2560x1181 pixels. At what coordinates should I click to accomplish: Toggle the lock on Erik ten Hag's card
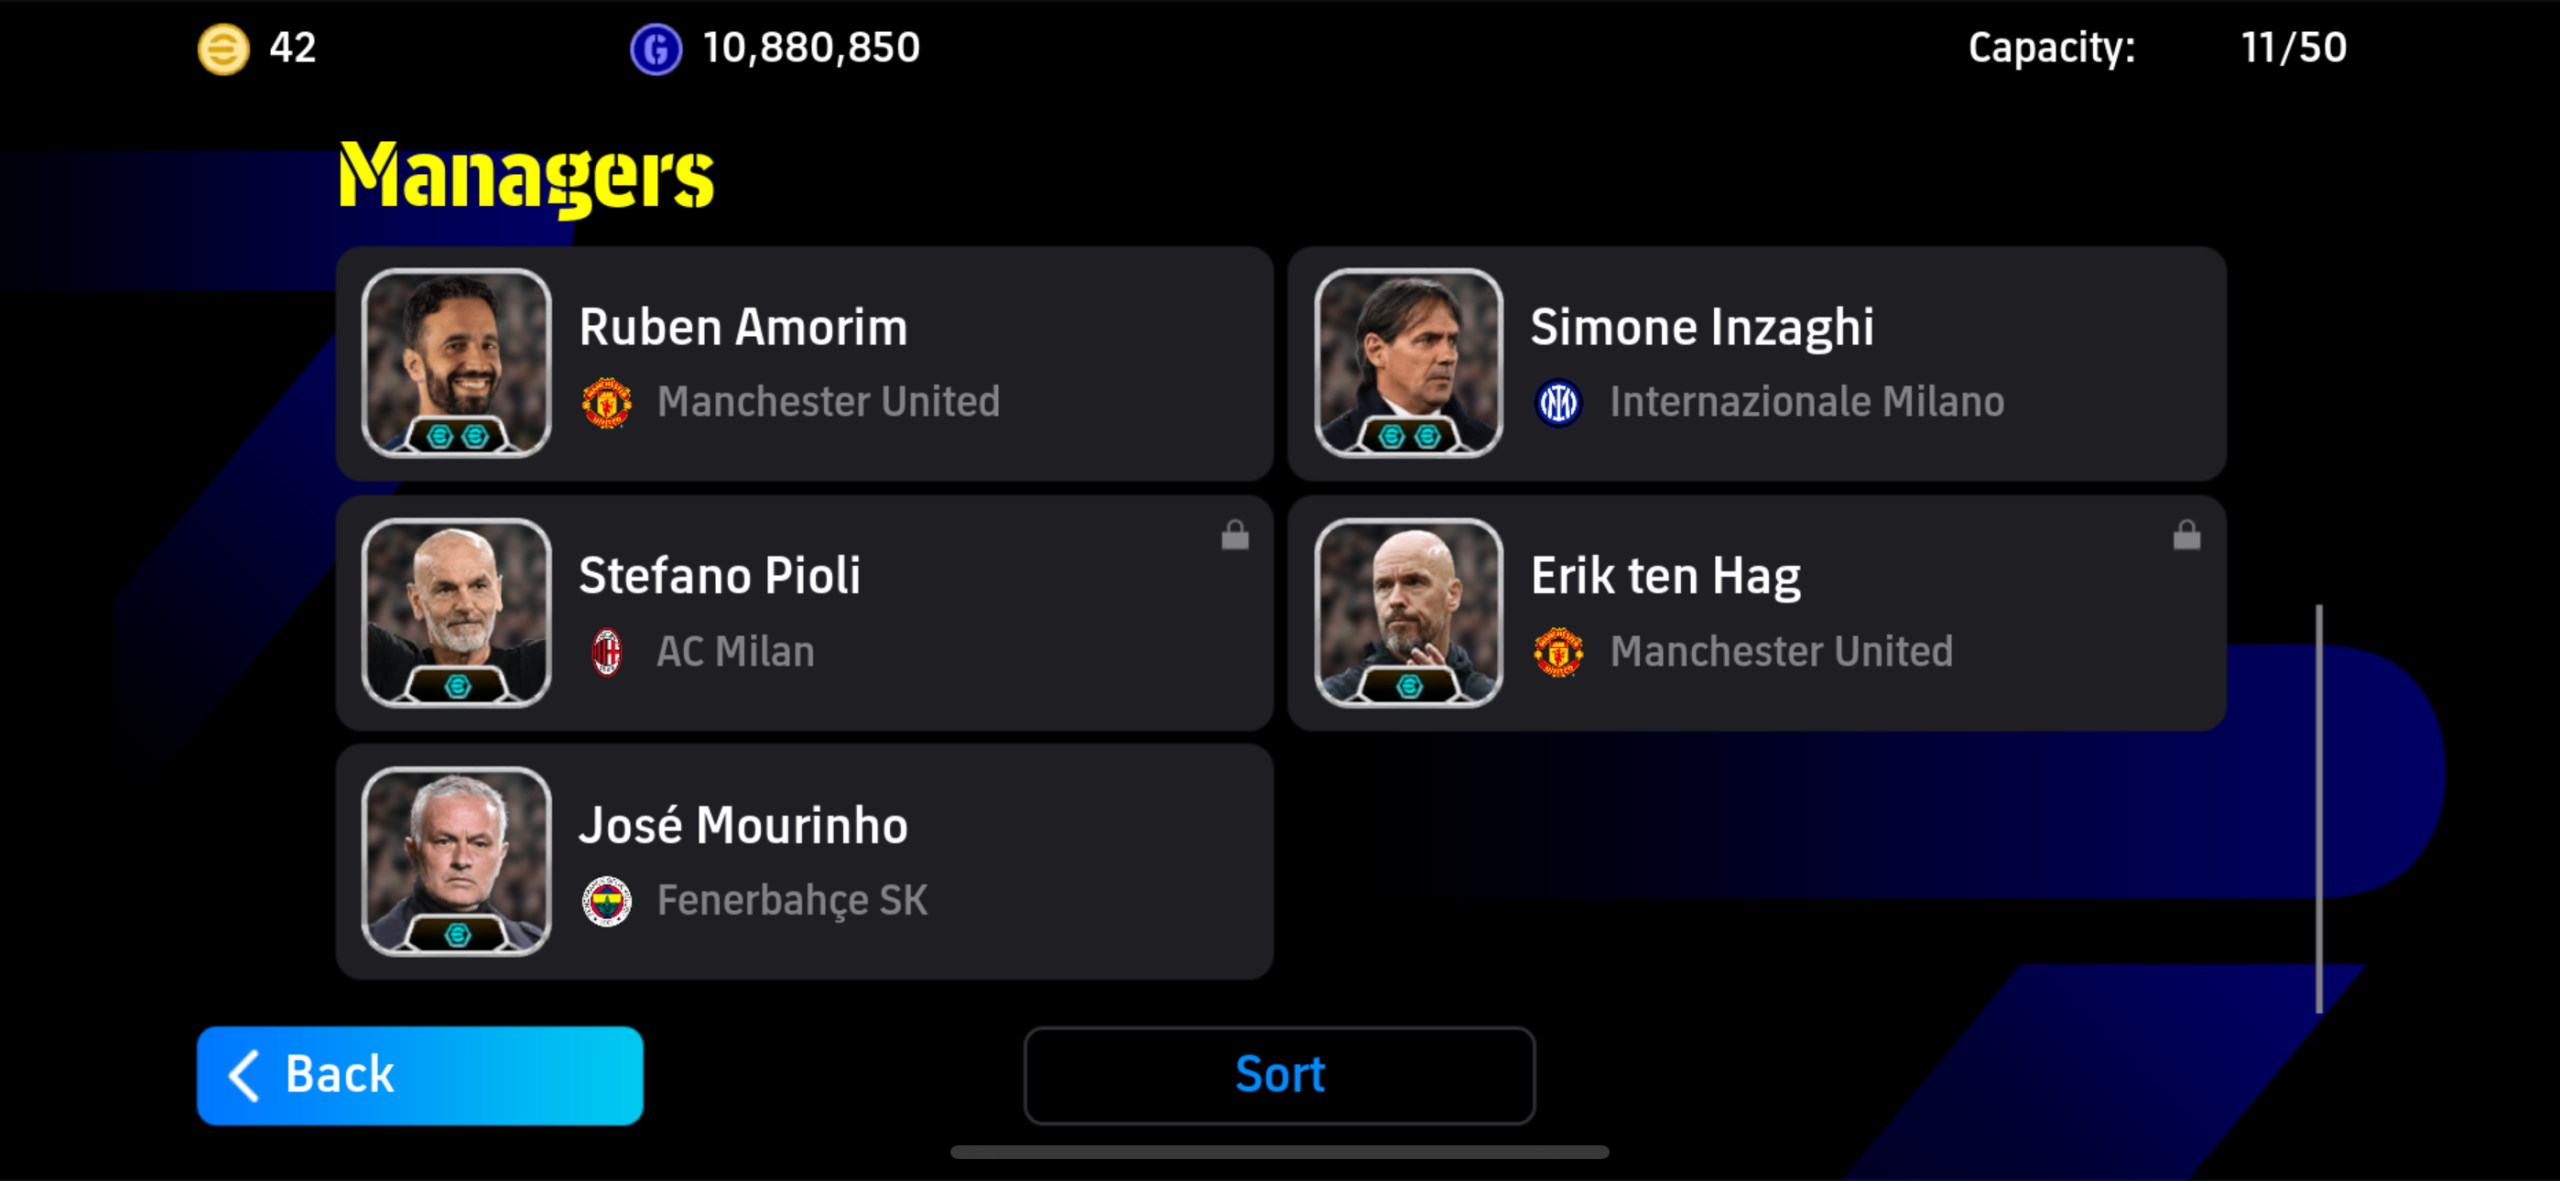[2186, 535]
